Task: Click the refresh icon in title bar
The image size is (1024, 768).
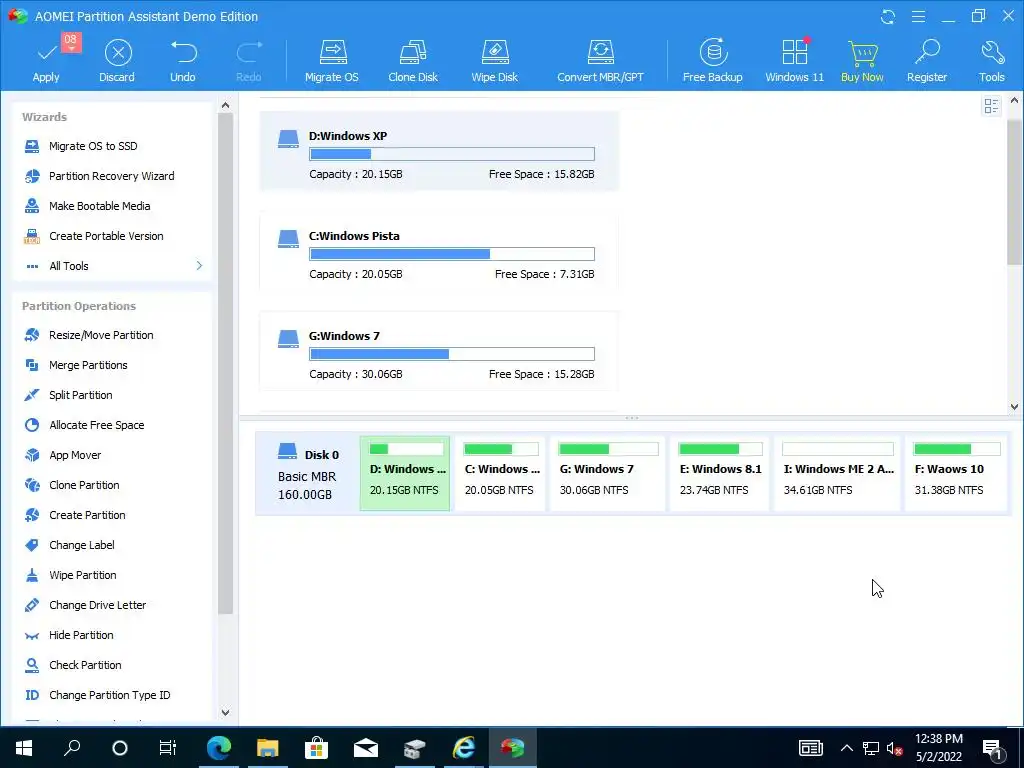Action: point(888,16)
